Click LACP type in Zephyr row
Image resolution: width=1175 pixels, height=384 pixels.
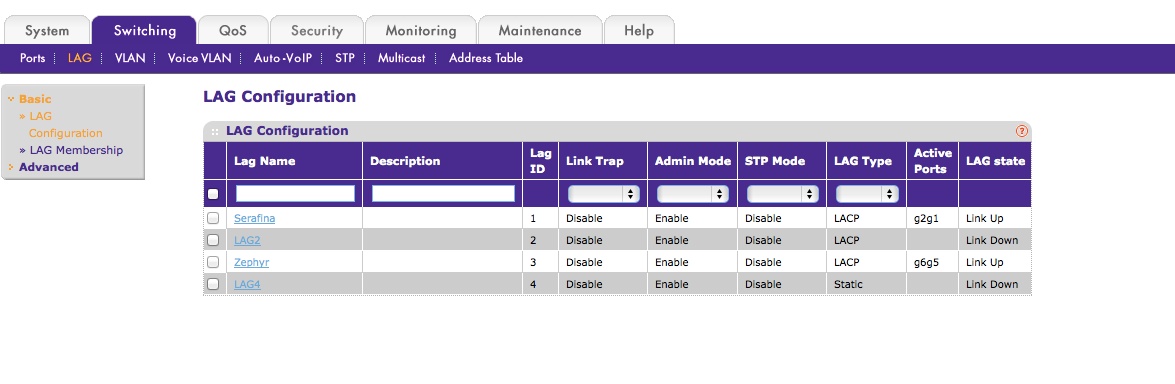[847, 262]
